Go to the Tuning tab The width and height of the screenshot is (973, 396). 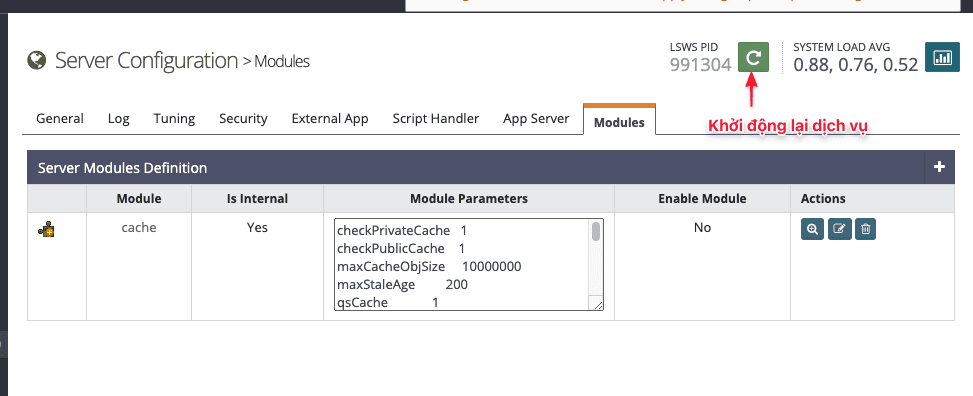point(174,119)
